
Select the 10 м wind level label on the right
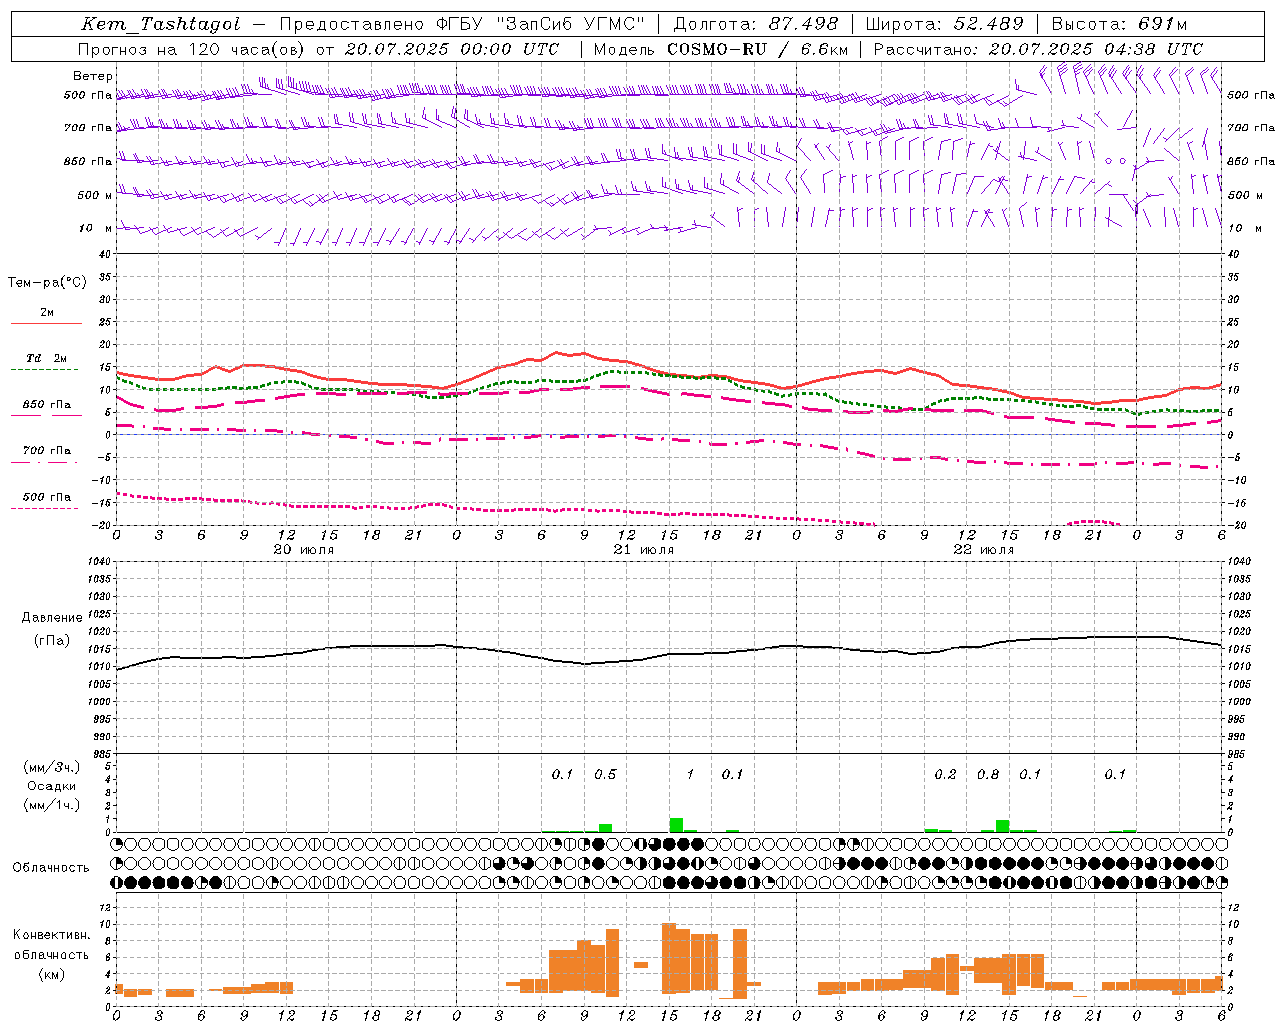pyautogui.click(x=1244, y=228)
